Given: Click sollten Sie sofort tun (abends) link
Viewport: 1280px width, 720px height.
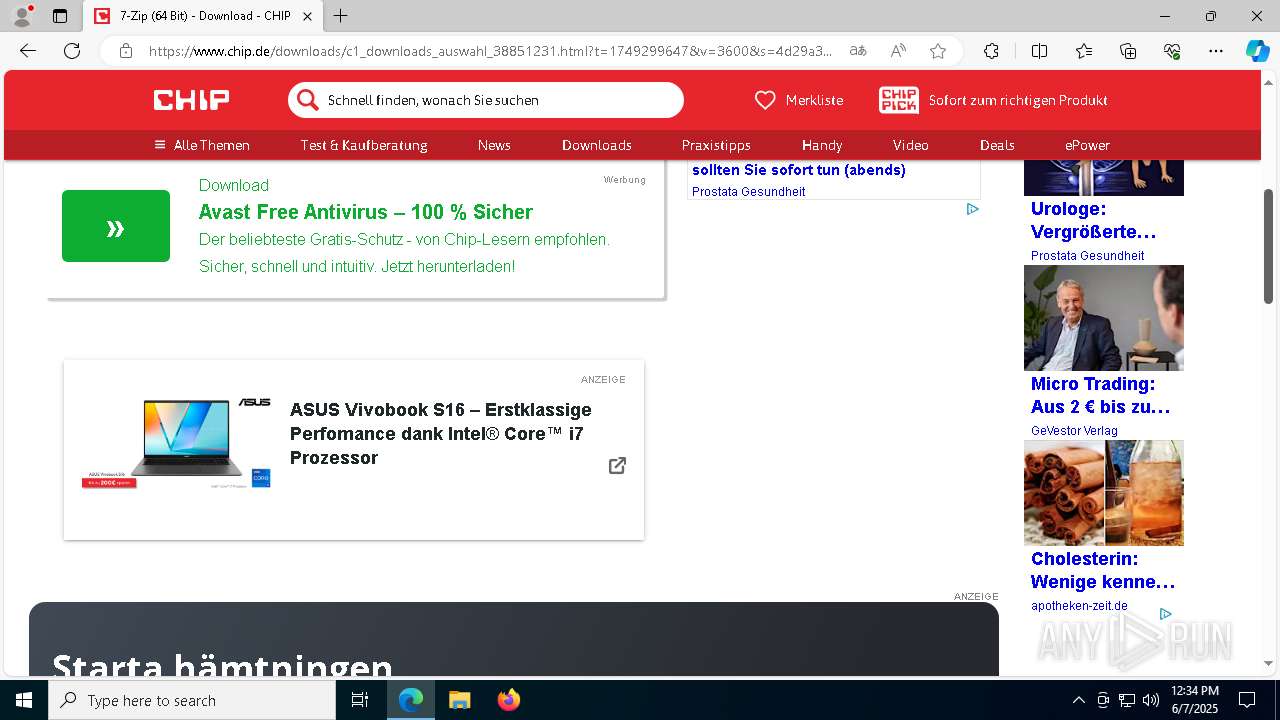Looking at the screenshot, I should 799,170.
